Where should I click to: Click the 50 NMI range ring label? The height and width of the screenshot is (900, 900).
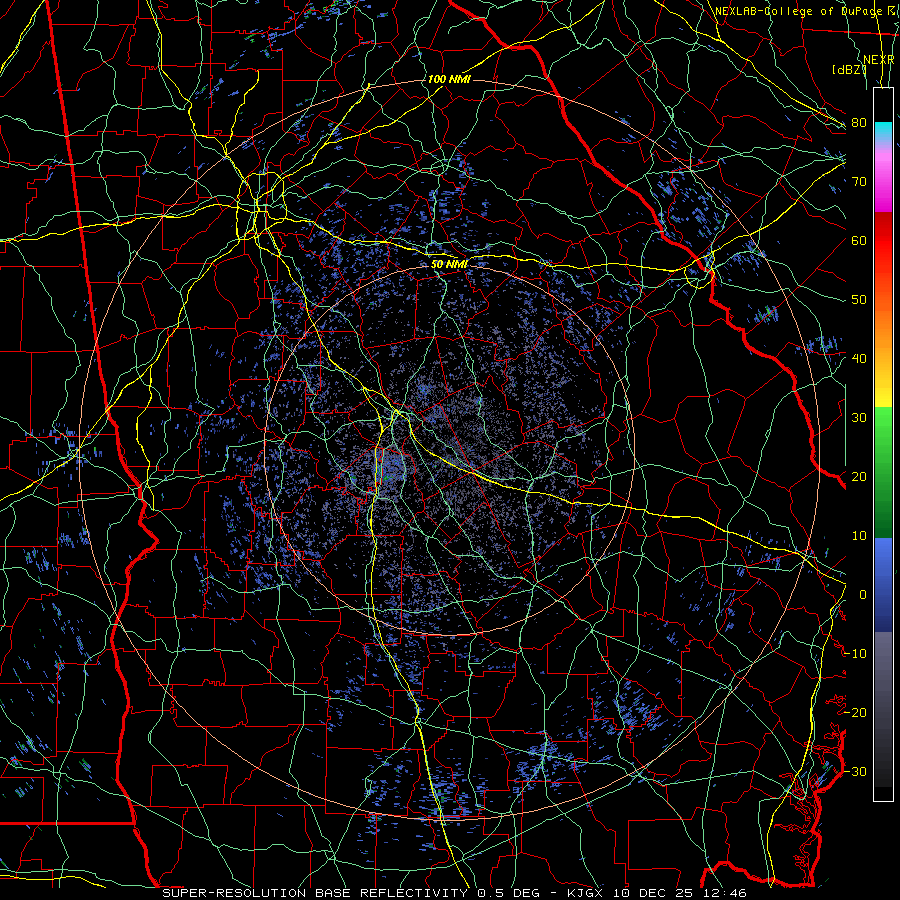(x=449, y=264)
